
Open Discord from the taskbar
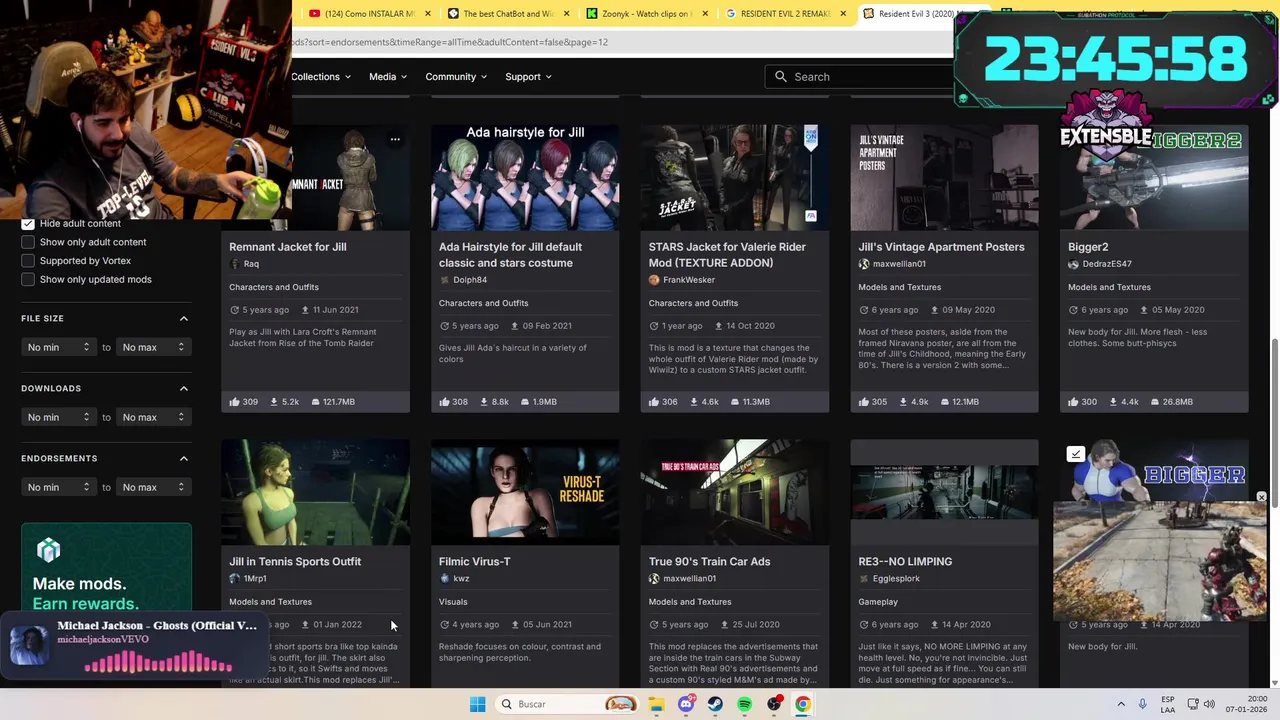[x=686, y=704]
